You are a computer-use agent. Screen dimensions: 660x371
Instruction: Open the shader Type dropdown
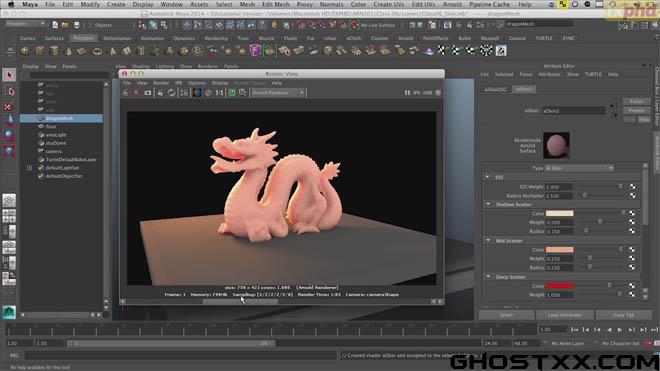[579, 168]
